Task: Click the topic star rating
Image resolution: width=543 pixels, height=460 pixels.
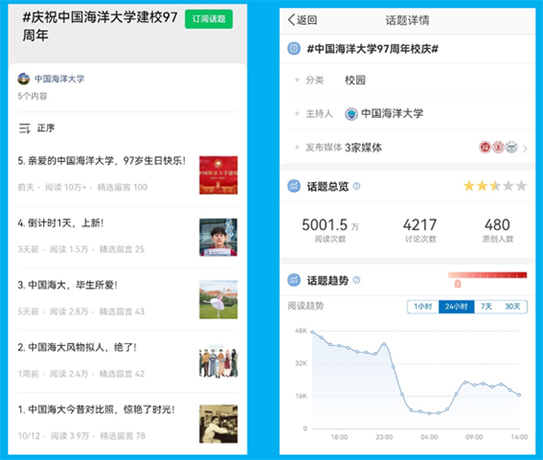Action: (495, 186)
